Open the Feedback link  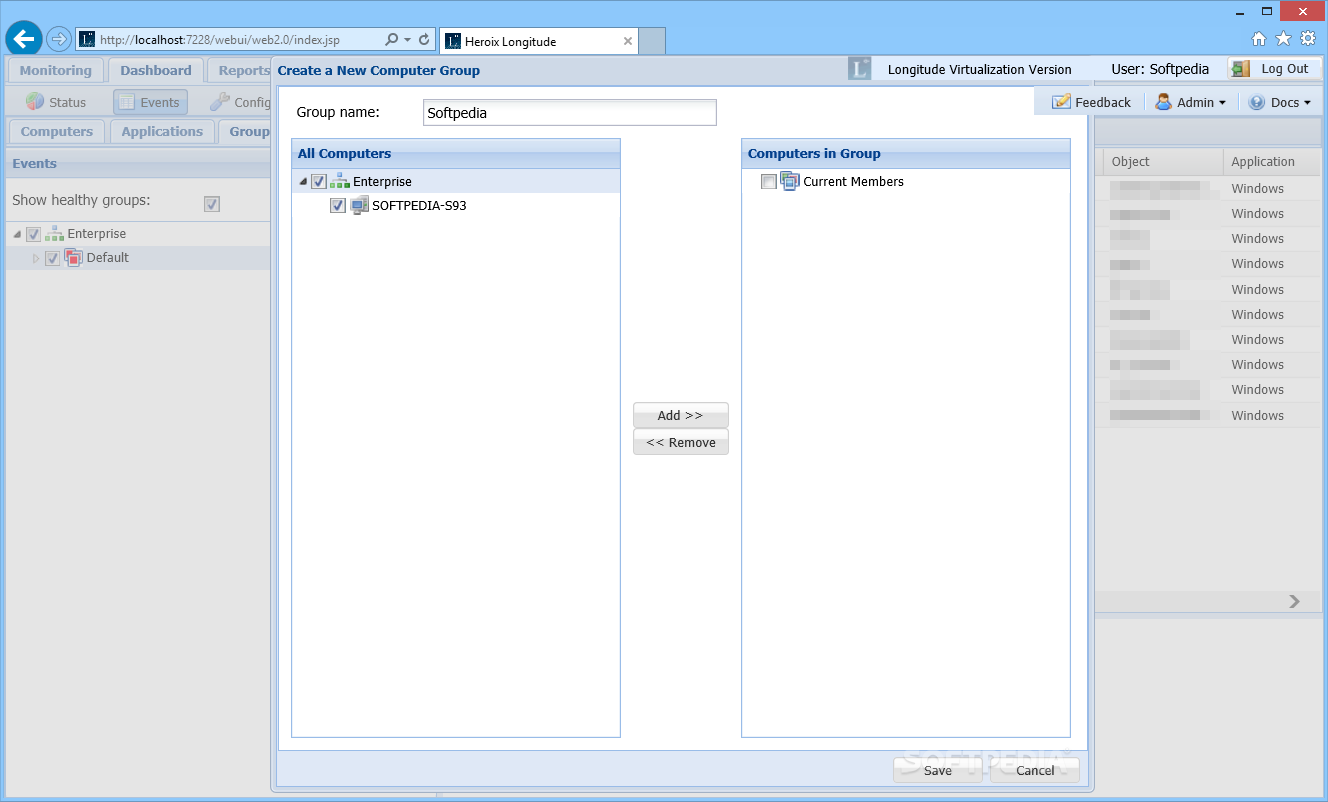pyautogui.click(x=1103, y=102)
